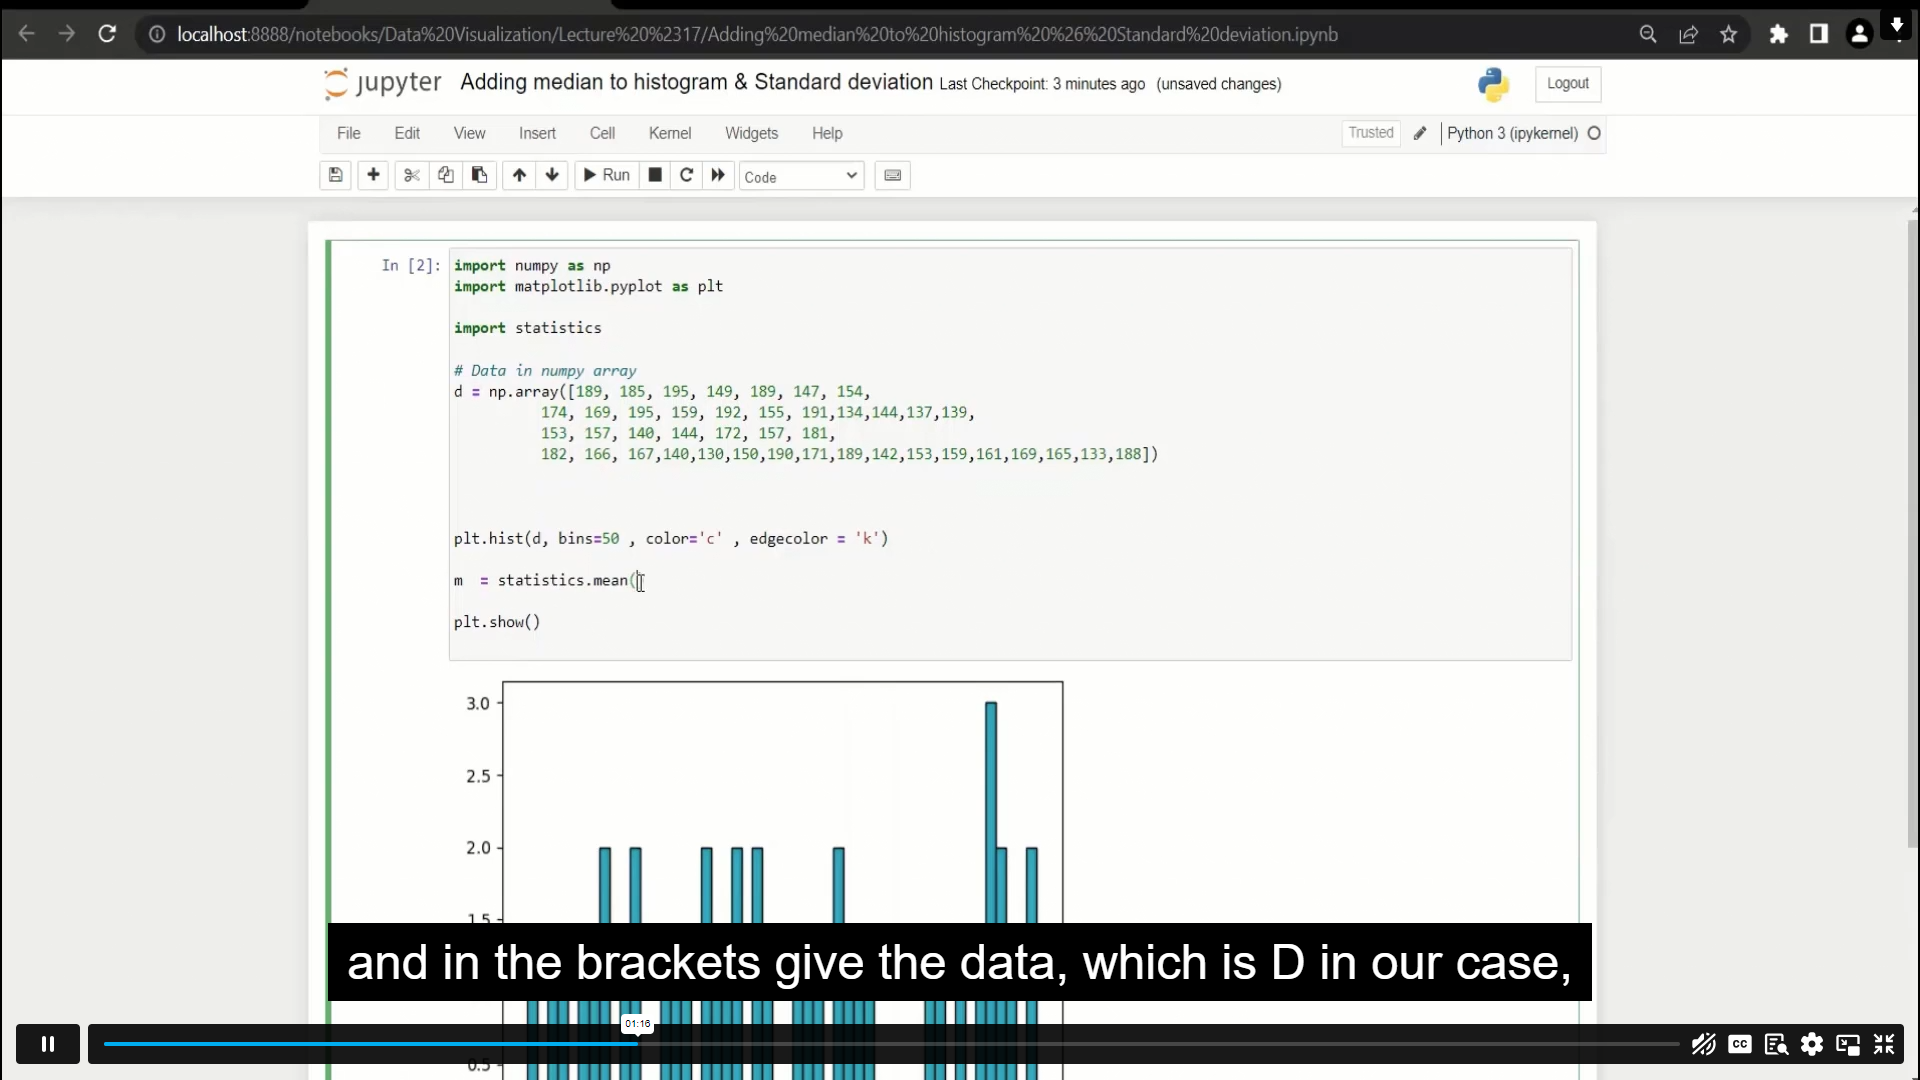Drag the video timeline progress slider
The image size is (1920, 1080).
(638, 1043)
